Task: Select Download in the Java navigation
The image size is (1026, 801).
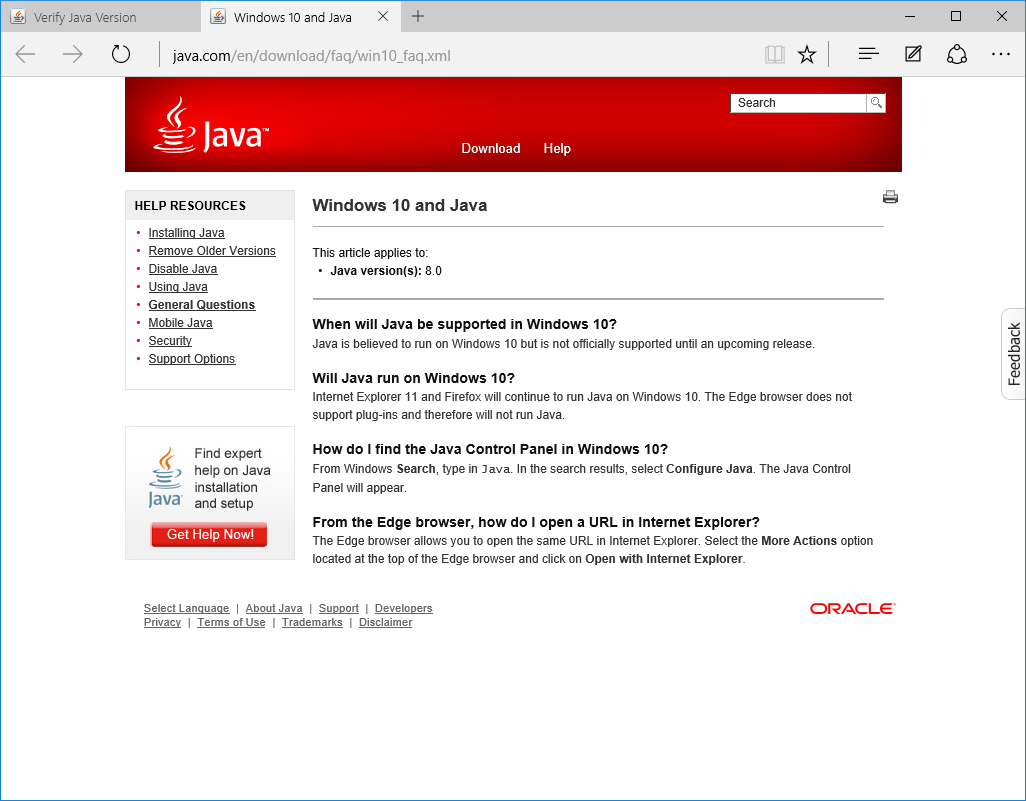Action: pyautogui.click(x=490, y=148)
